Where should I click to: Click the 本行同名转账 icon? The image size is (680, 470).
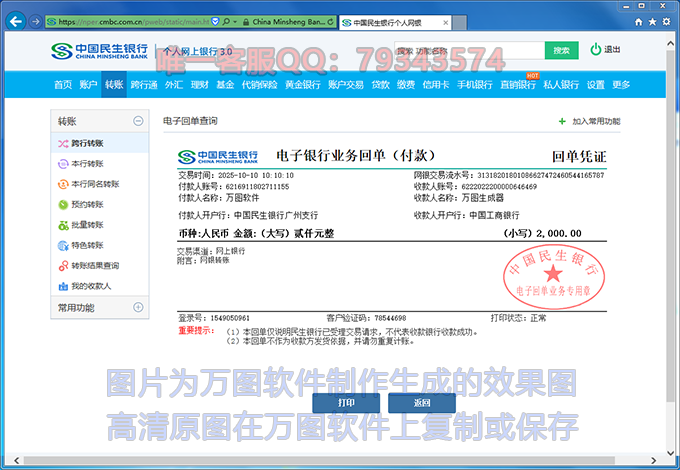(62, 184)
